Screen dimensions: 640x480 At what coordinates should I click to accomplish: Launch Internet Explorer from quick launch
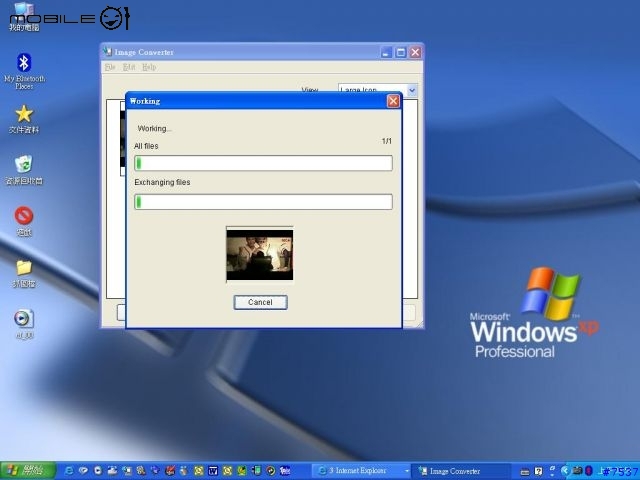pos(69,471)
